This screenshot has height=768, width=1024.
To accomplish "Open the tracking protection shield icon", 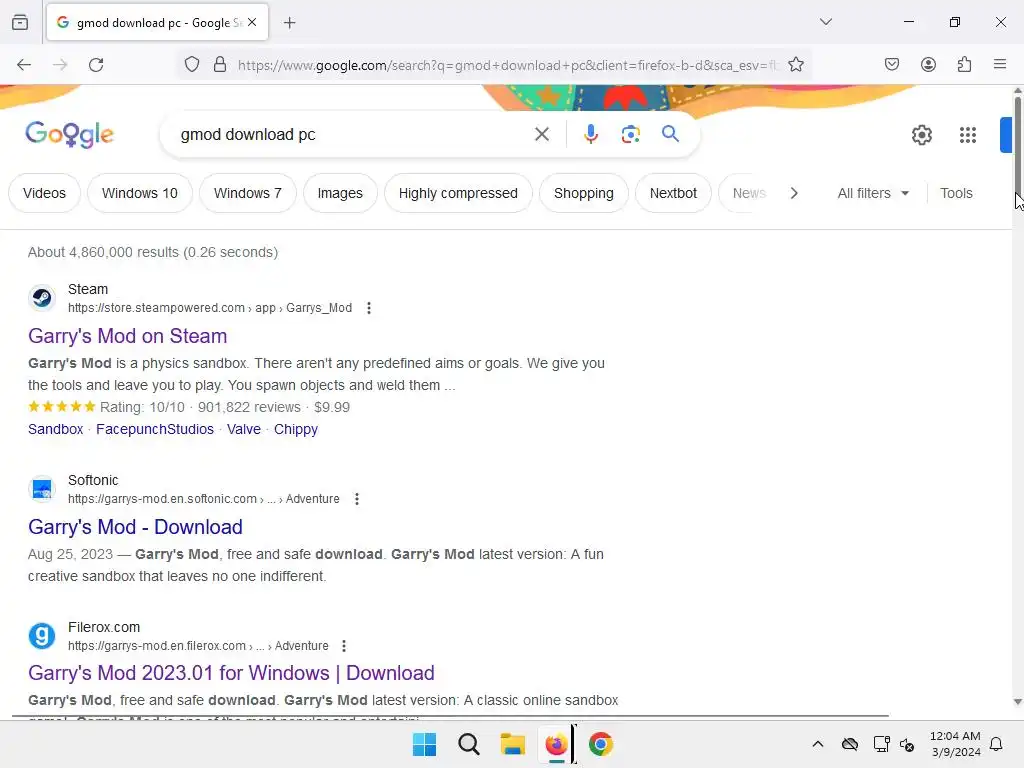I will (191, 65).
